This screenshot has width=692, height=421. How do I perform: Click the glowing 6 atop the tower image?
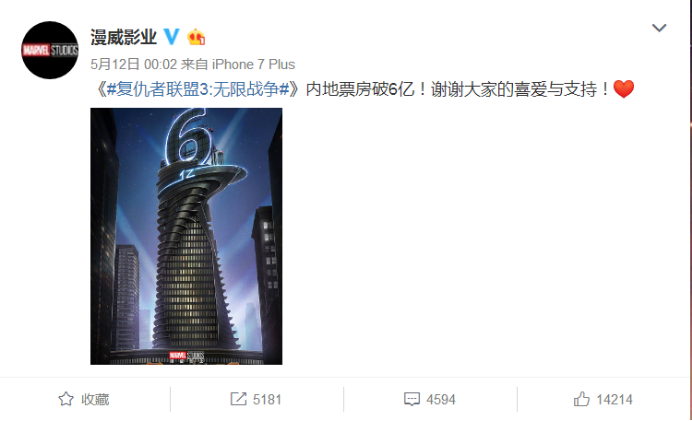(x=188, y=137)
